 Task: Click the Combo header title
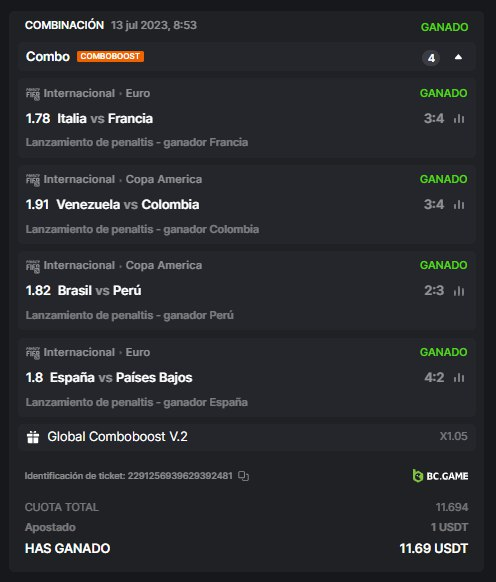click(x=48, y=56)
